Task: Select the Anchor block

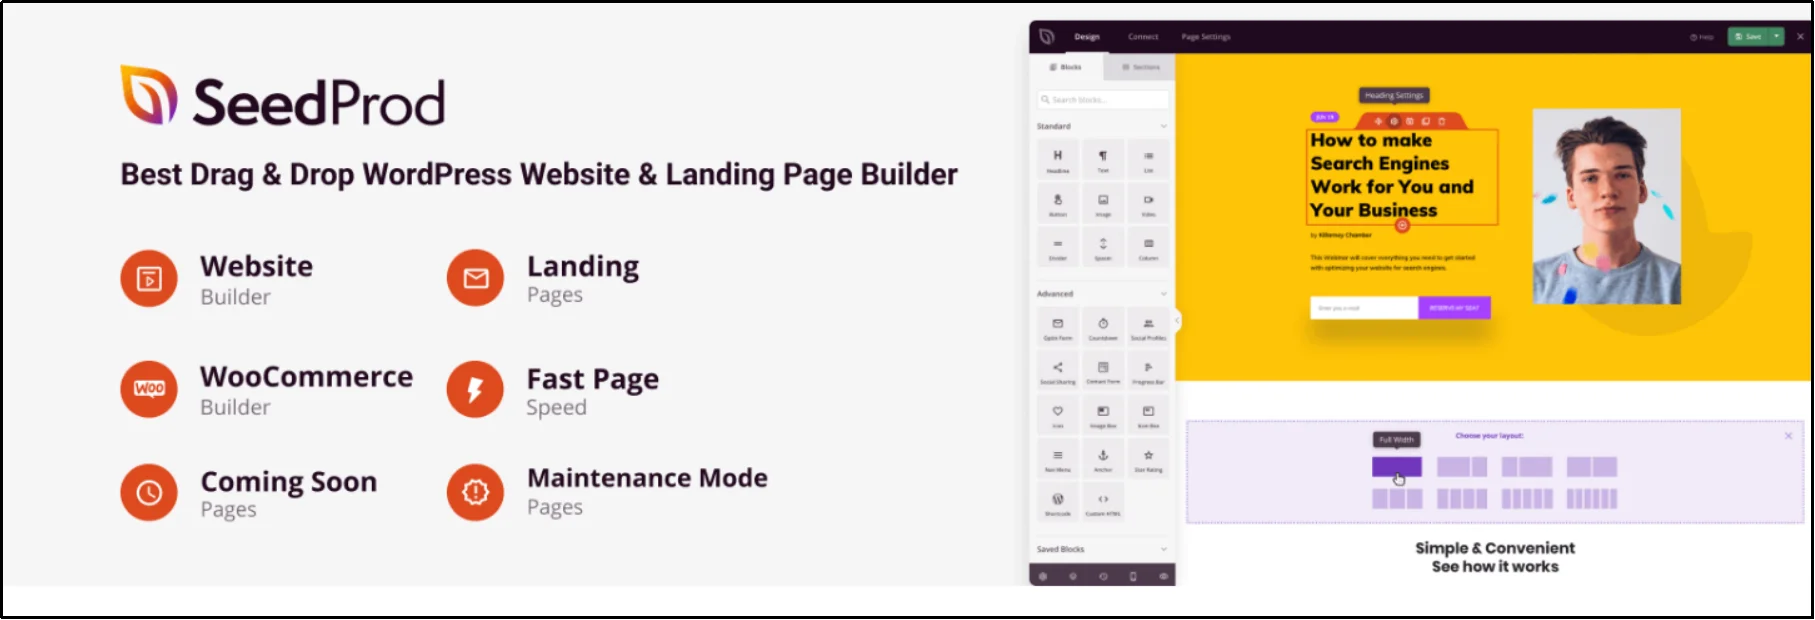Action: [1103, 460]
